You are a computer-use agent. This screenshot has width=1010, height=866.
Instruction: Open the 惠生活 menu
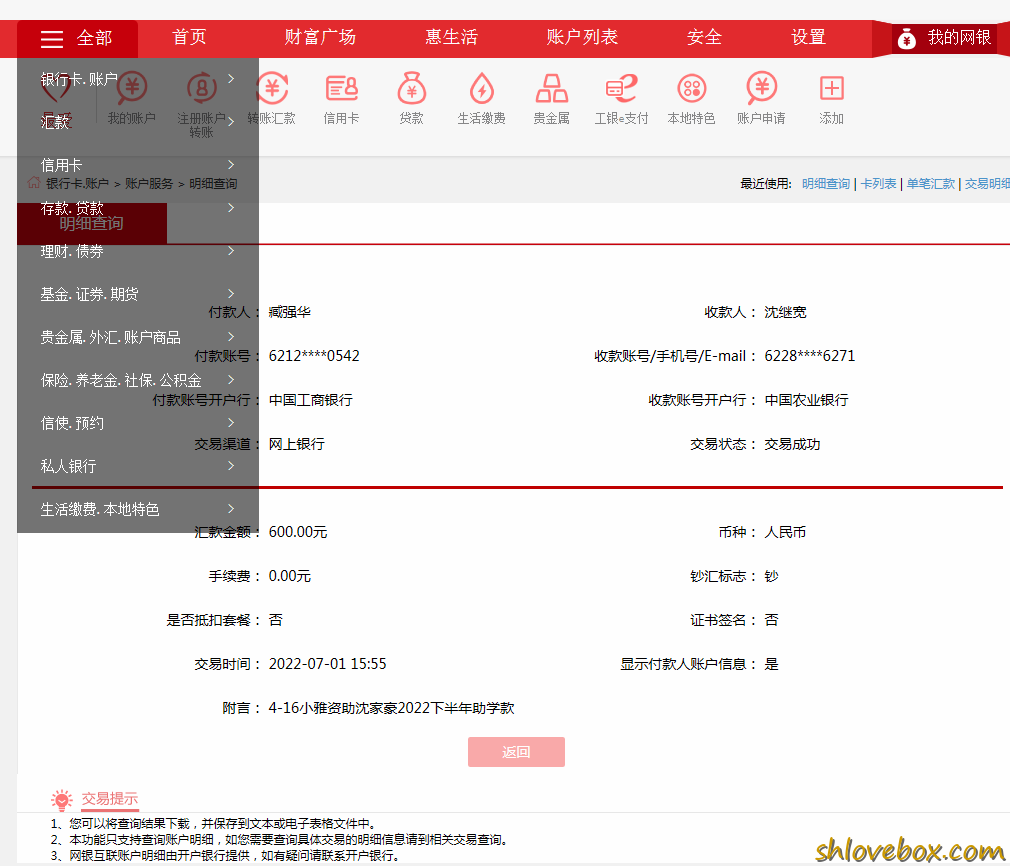coord(451,37)
